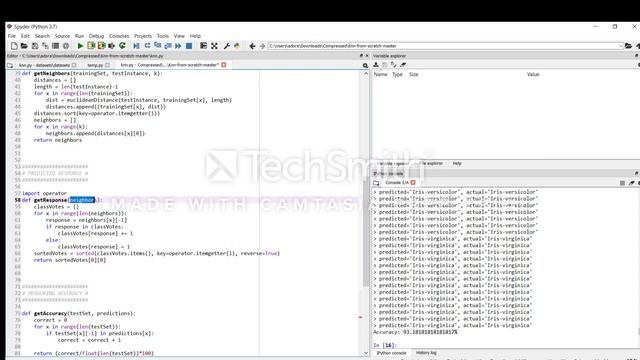
Task: Click the eraser icon in Variable explorer
Action: coord(403,65)
